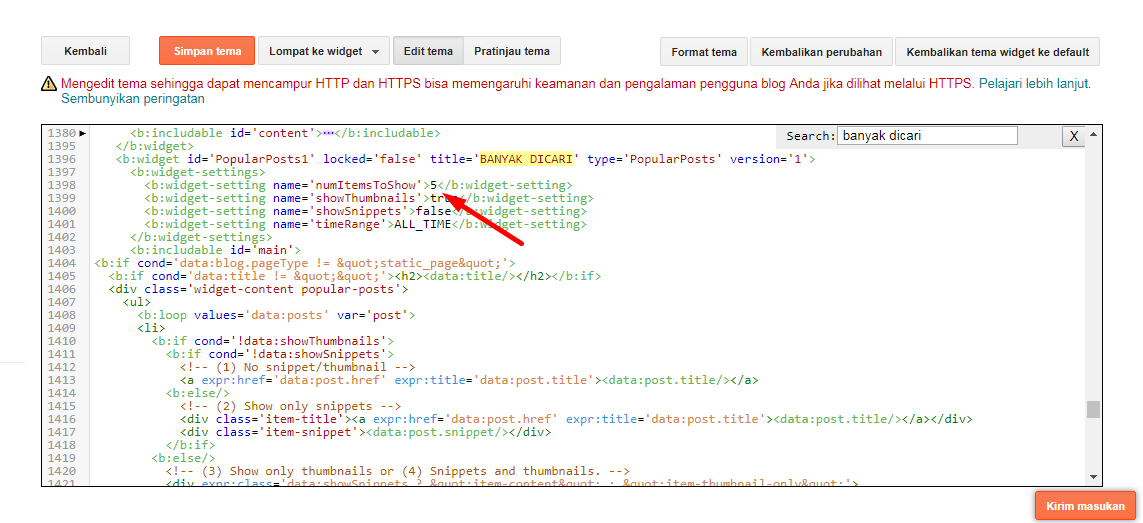1143x523 pixels.
Task: Click Kembalikan tema widget ke default
Action: tap(997, 52)
